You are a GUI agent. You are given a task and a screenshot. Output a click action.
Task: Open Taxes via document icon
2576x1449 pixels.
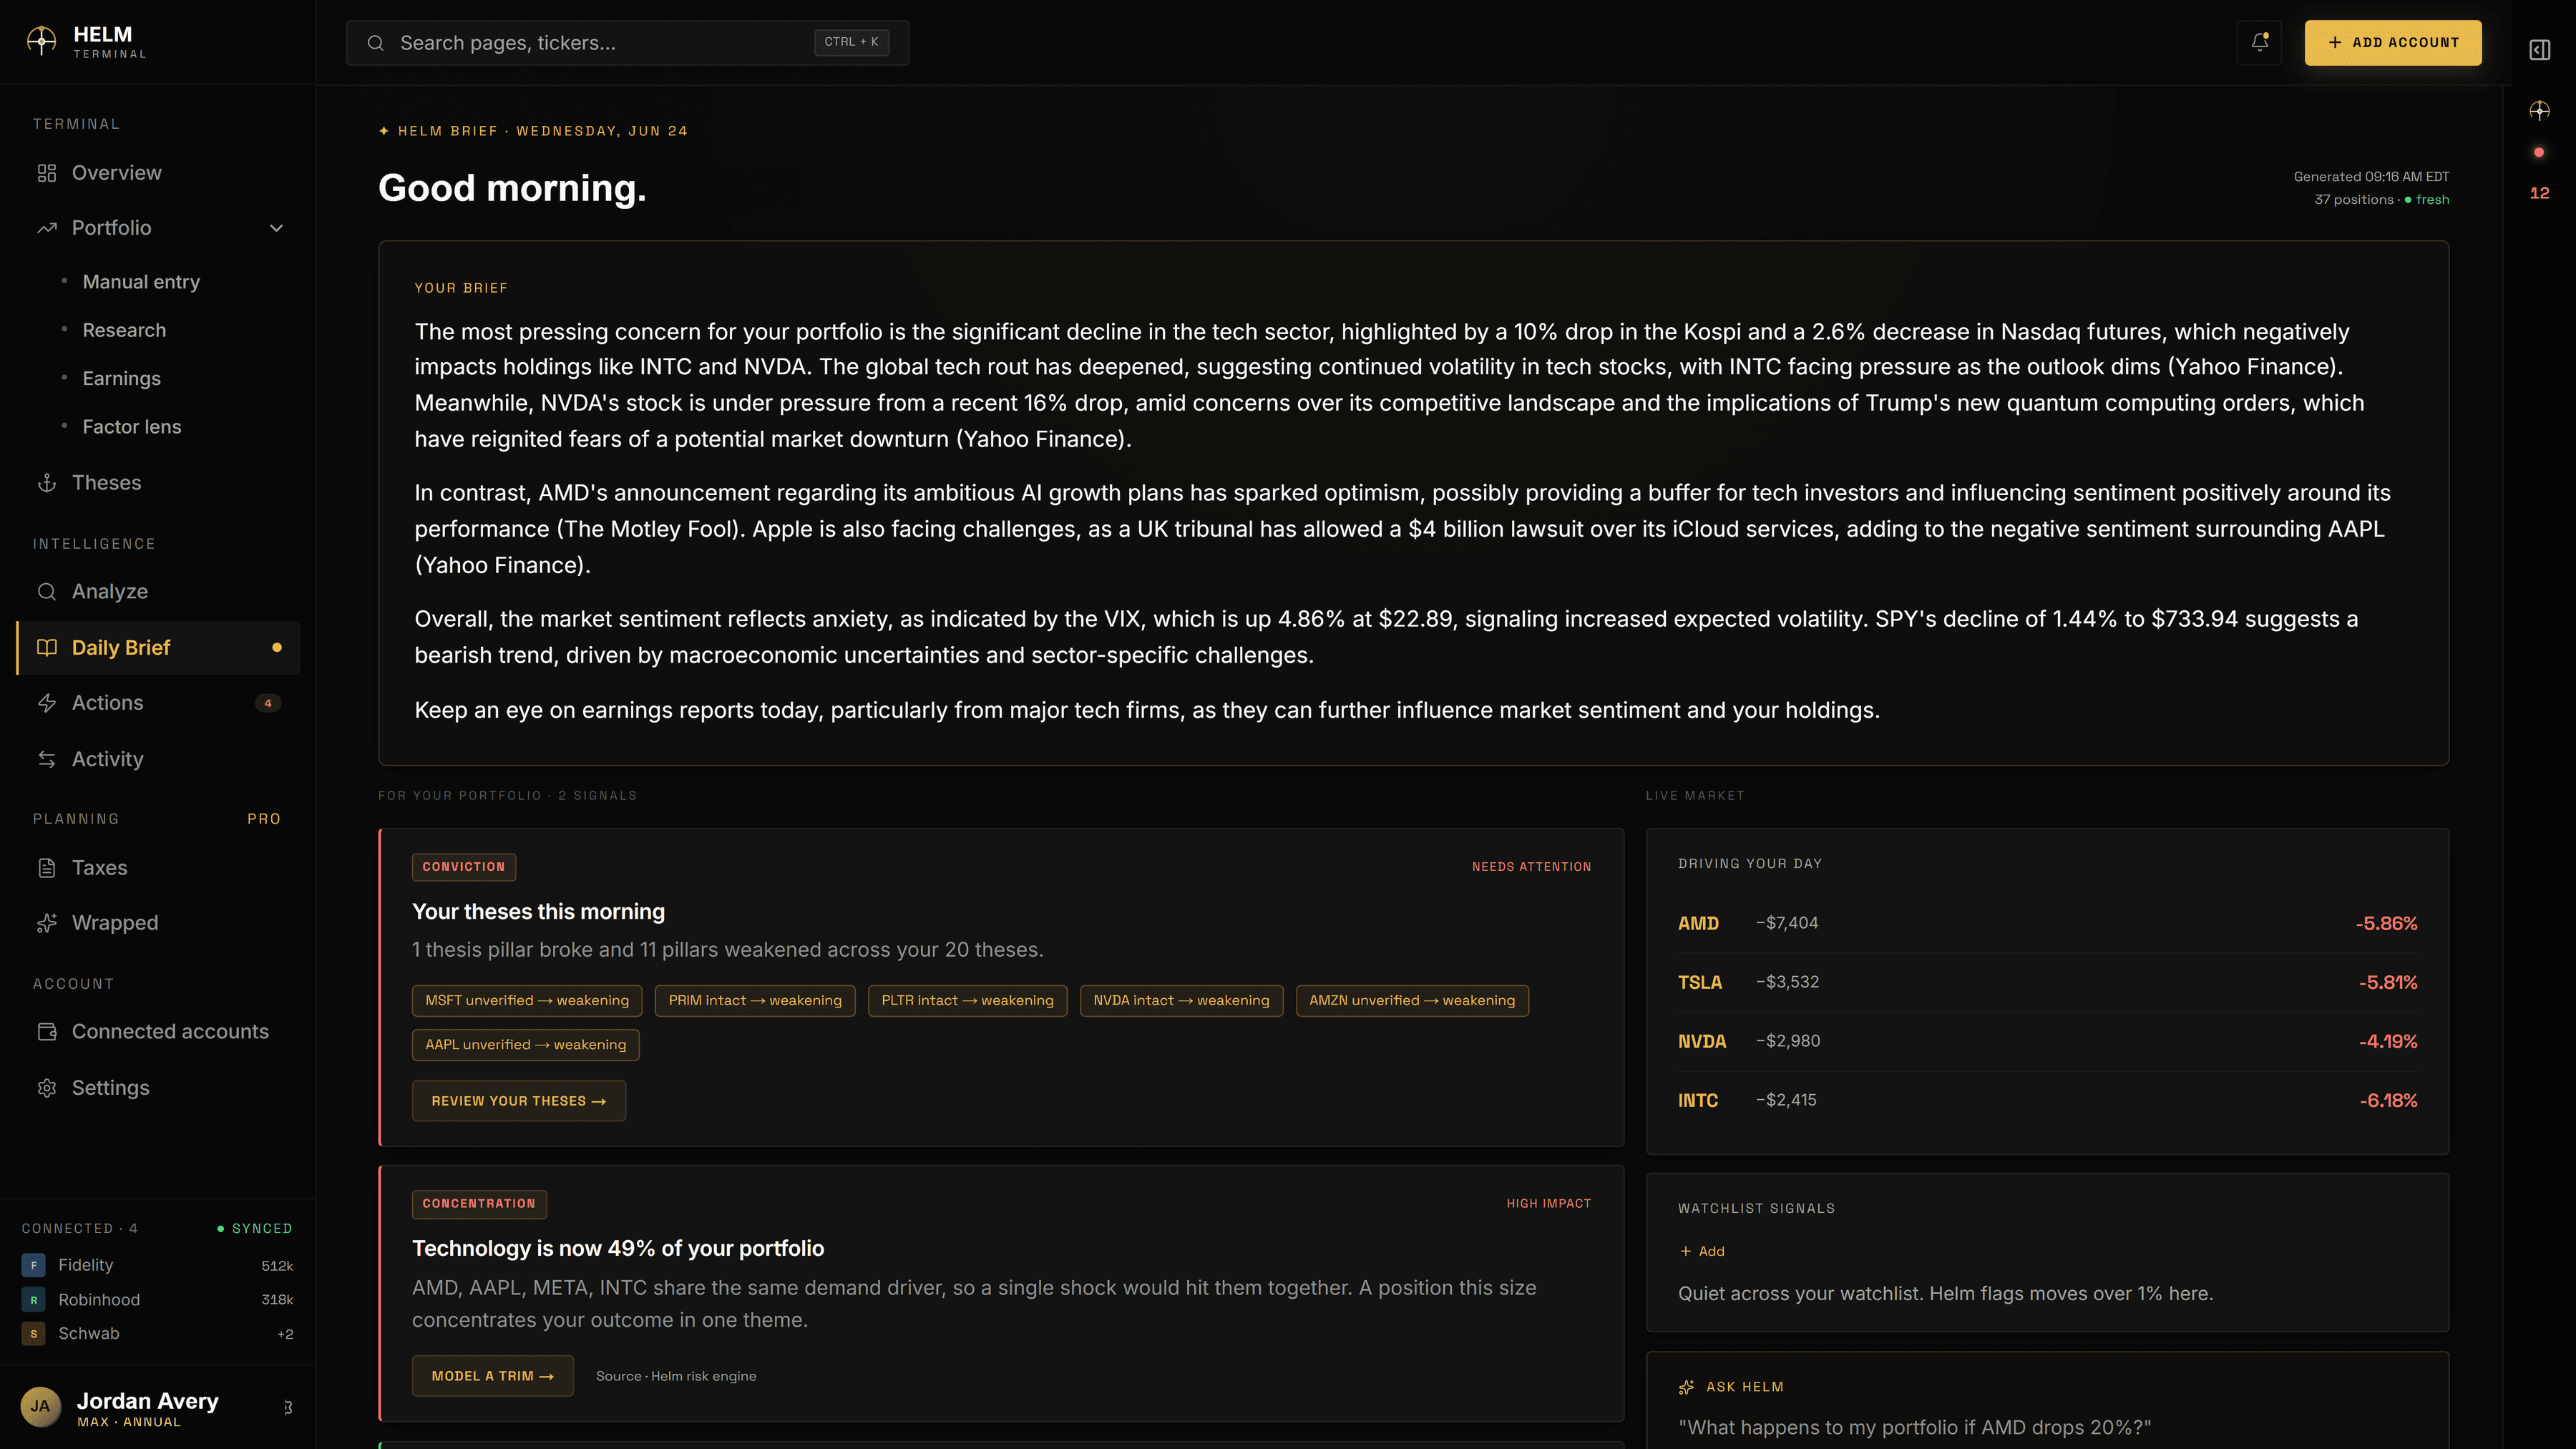[x=47, y=867]
